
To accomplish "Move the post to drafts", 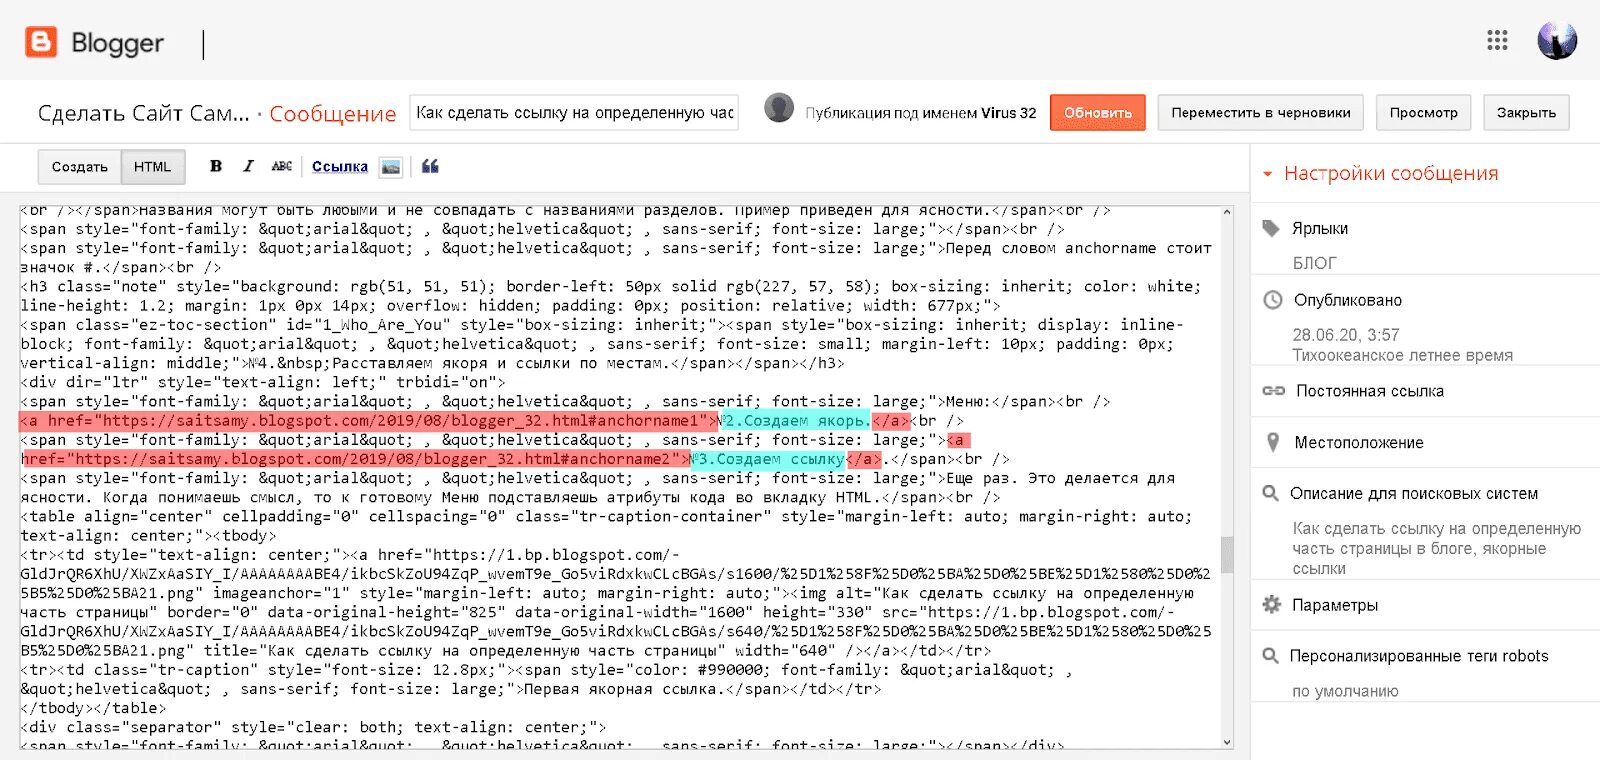I will pyautogui.click(x=1261, y=112).
